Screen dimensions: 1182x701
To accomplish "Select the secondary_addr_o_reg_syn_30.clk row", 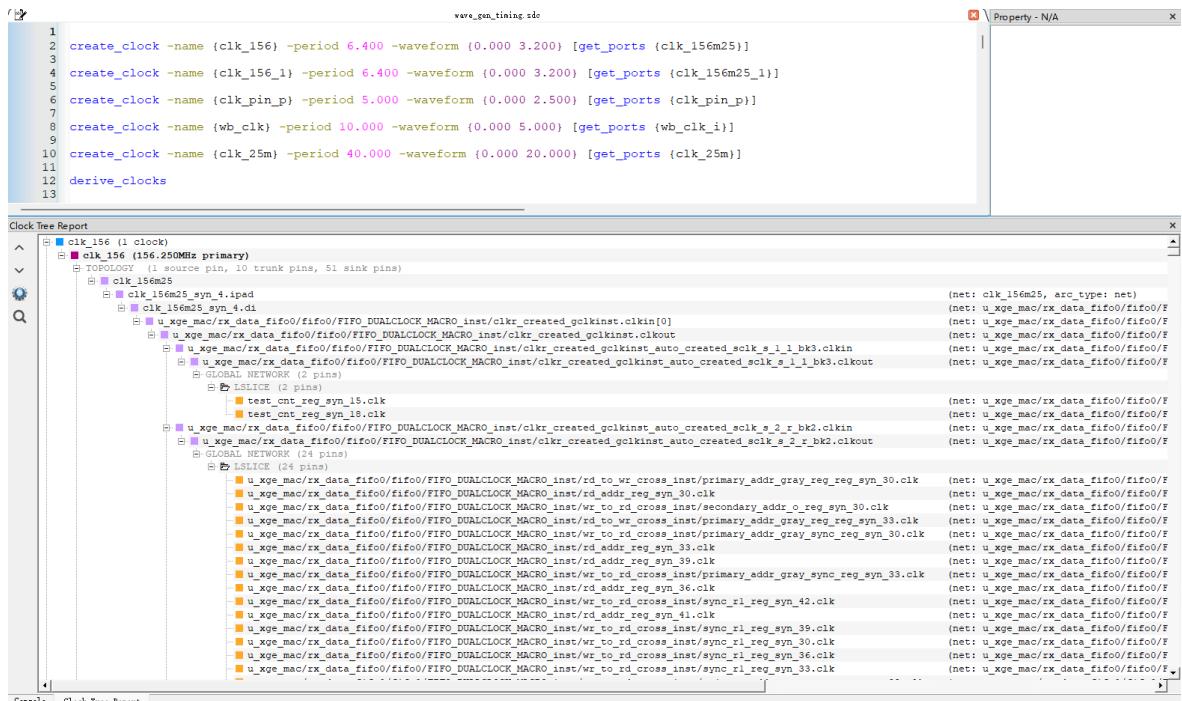I will click(568, 507).
